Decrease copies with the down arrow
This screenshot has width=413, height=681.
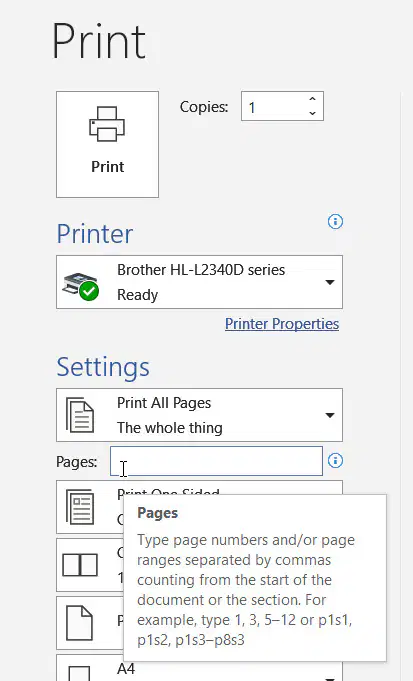(x=312, y=113)
